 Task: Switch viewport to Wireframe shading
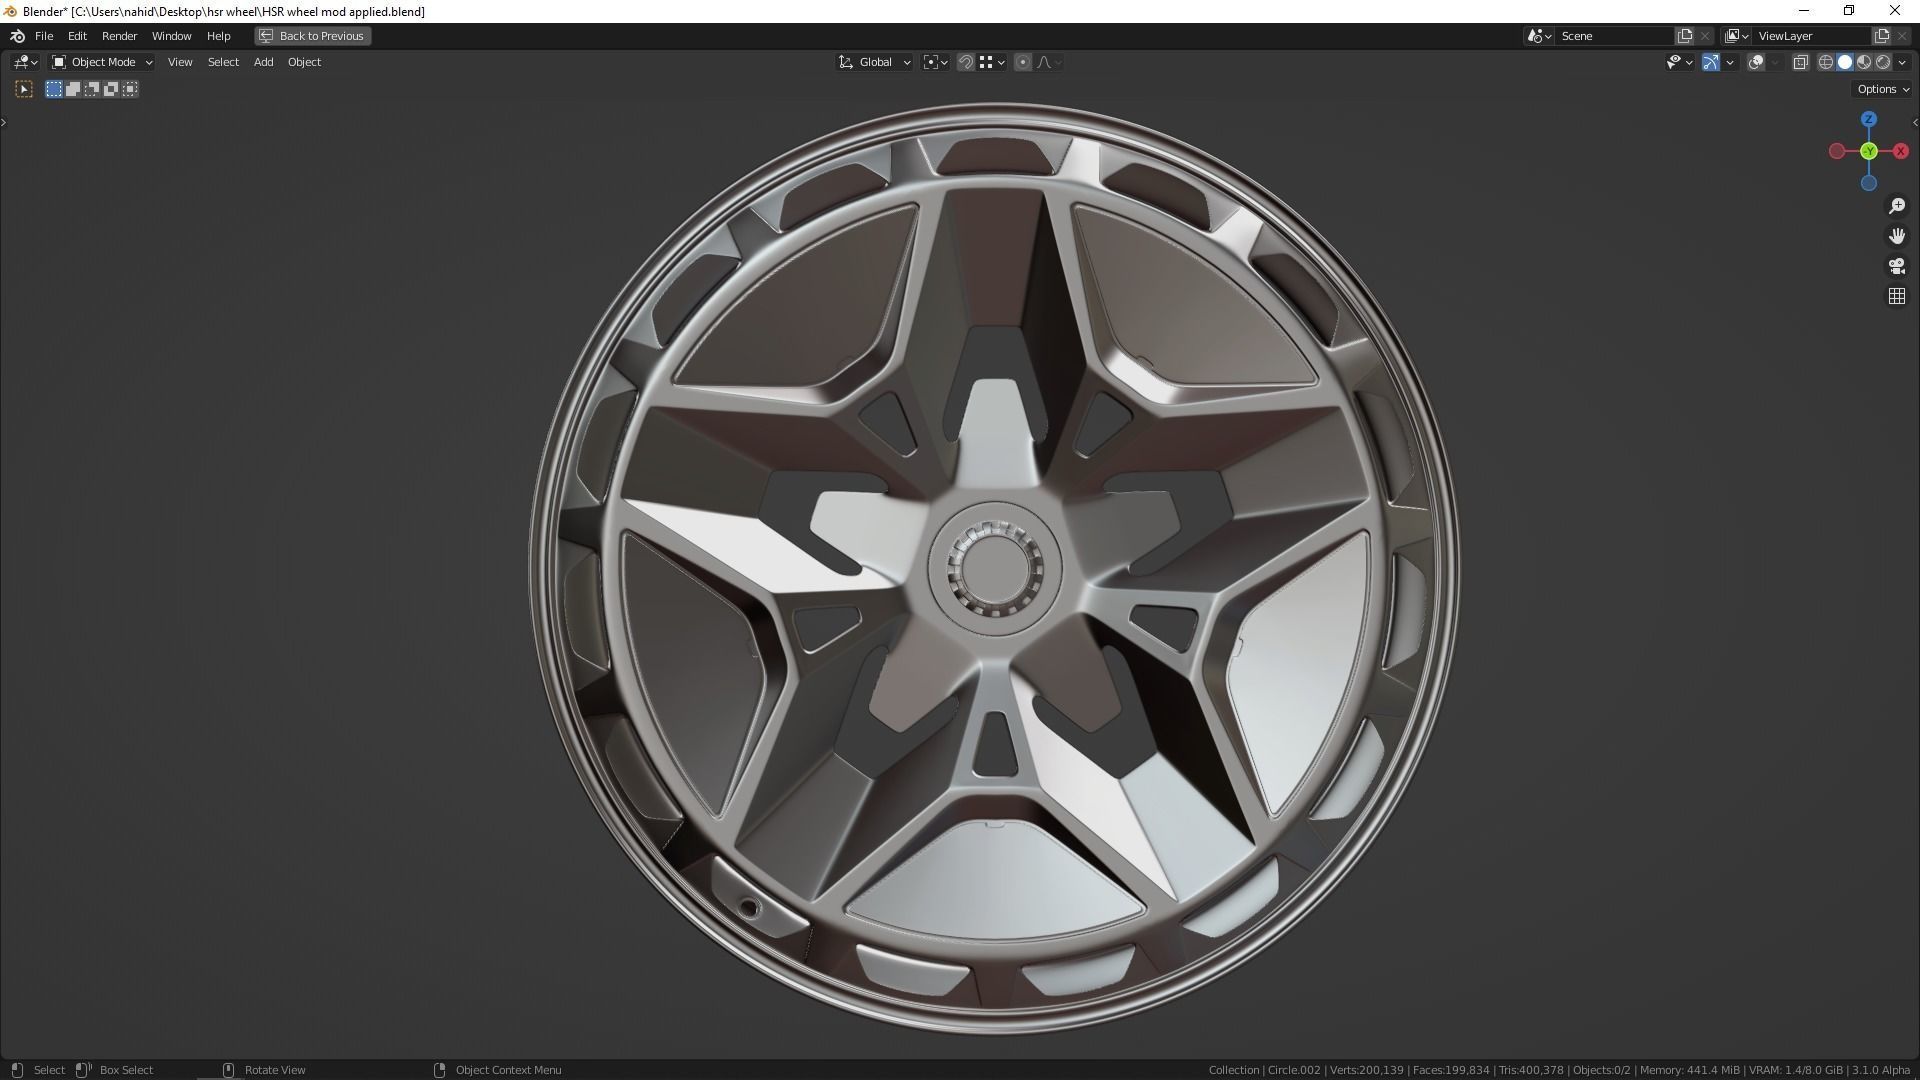pyautogui.click(x=1826, y=62)
